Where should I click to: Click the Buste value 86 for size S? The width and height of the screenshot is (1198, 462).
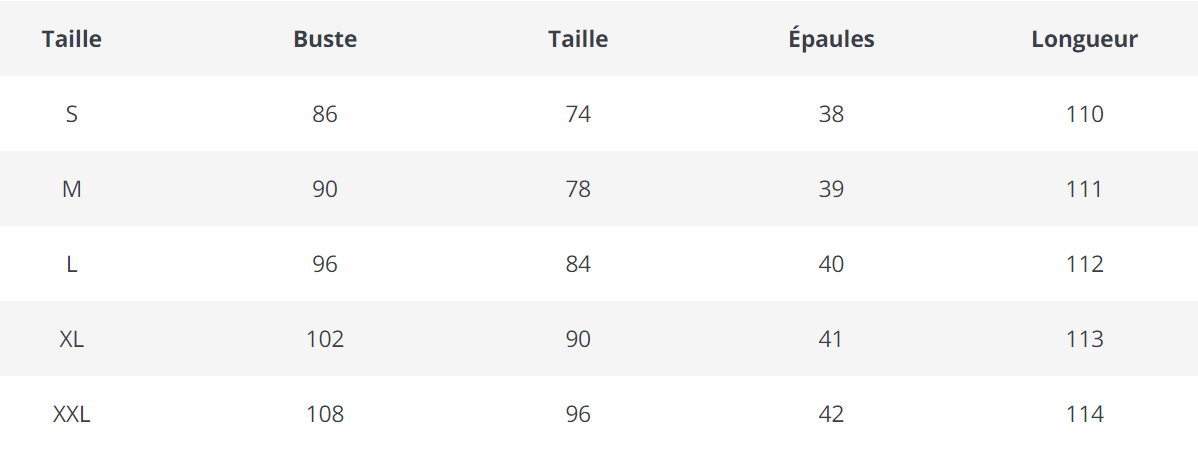pyautogui.click(x=325, y=114)
